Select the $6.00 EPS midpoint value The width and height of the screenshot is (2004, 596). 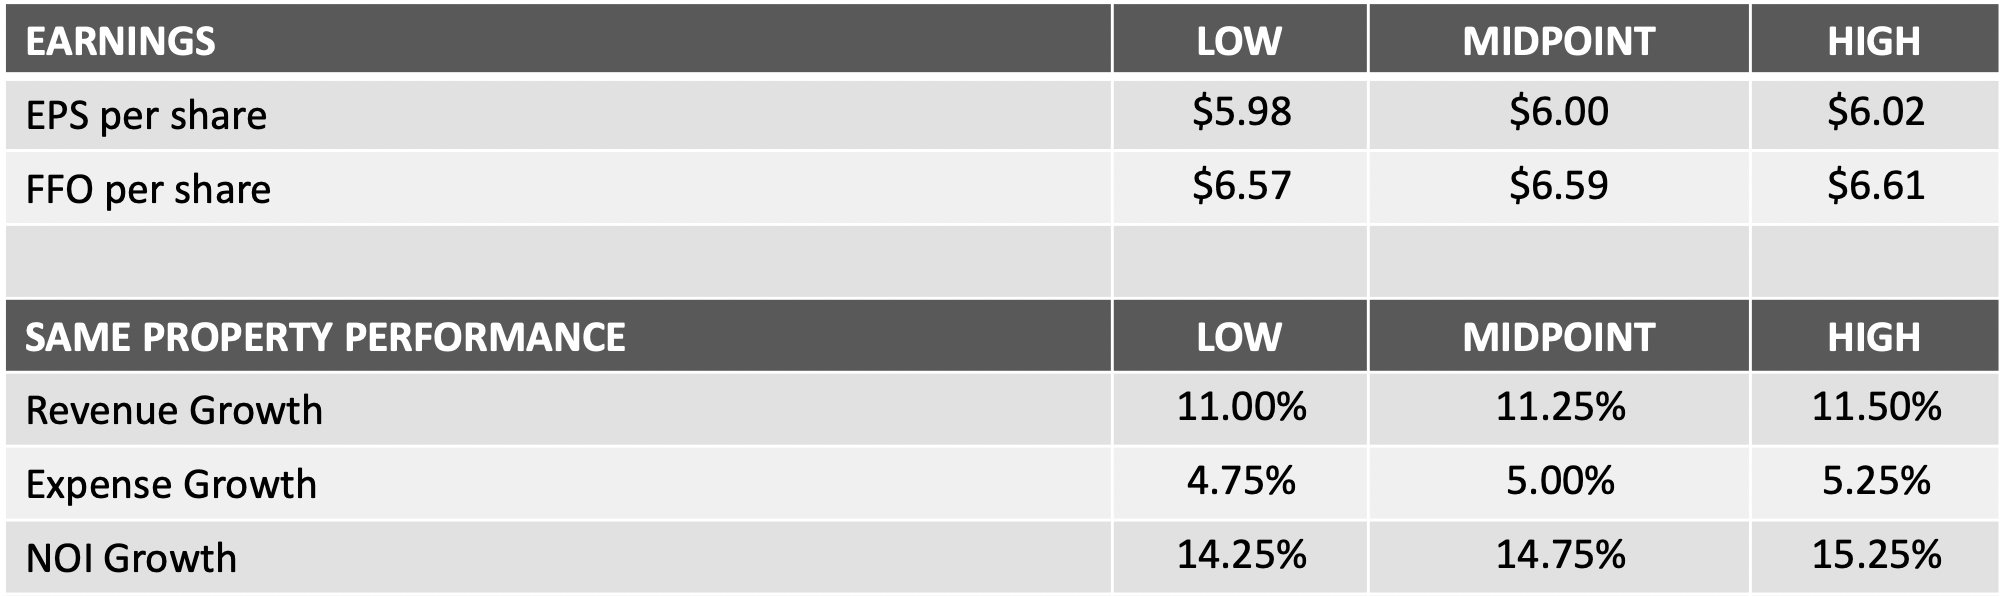pyautogui.click(x=1558, y=111)
